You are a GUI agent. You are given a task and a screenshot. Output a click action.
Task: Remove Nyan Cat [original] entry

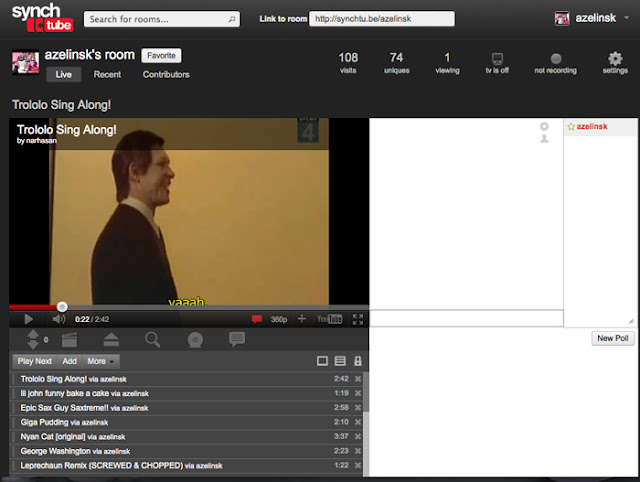tap(358, 436)
